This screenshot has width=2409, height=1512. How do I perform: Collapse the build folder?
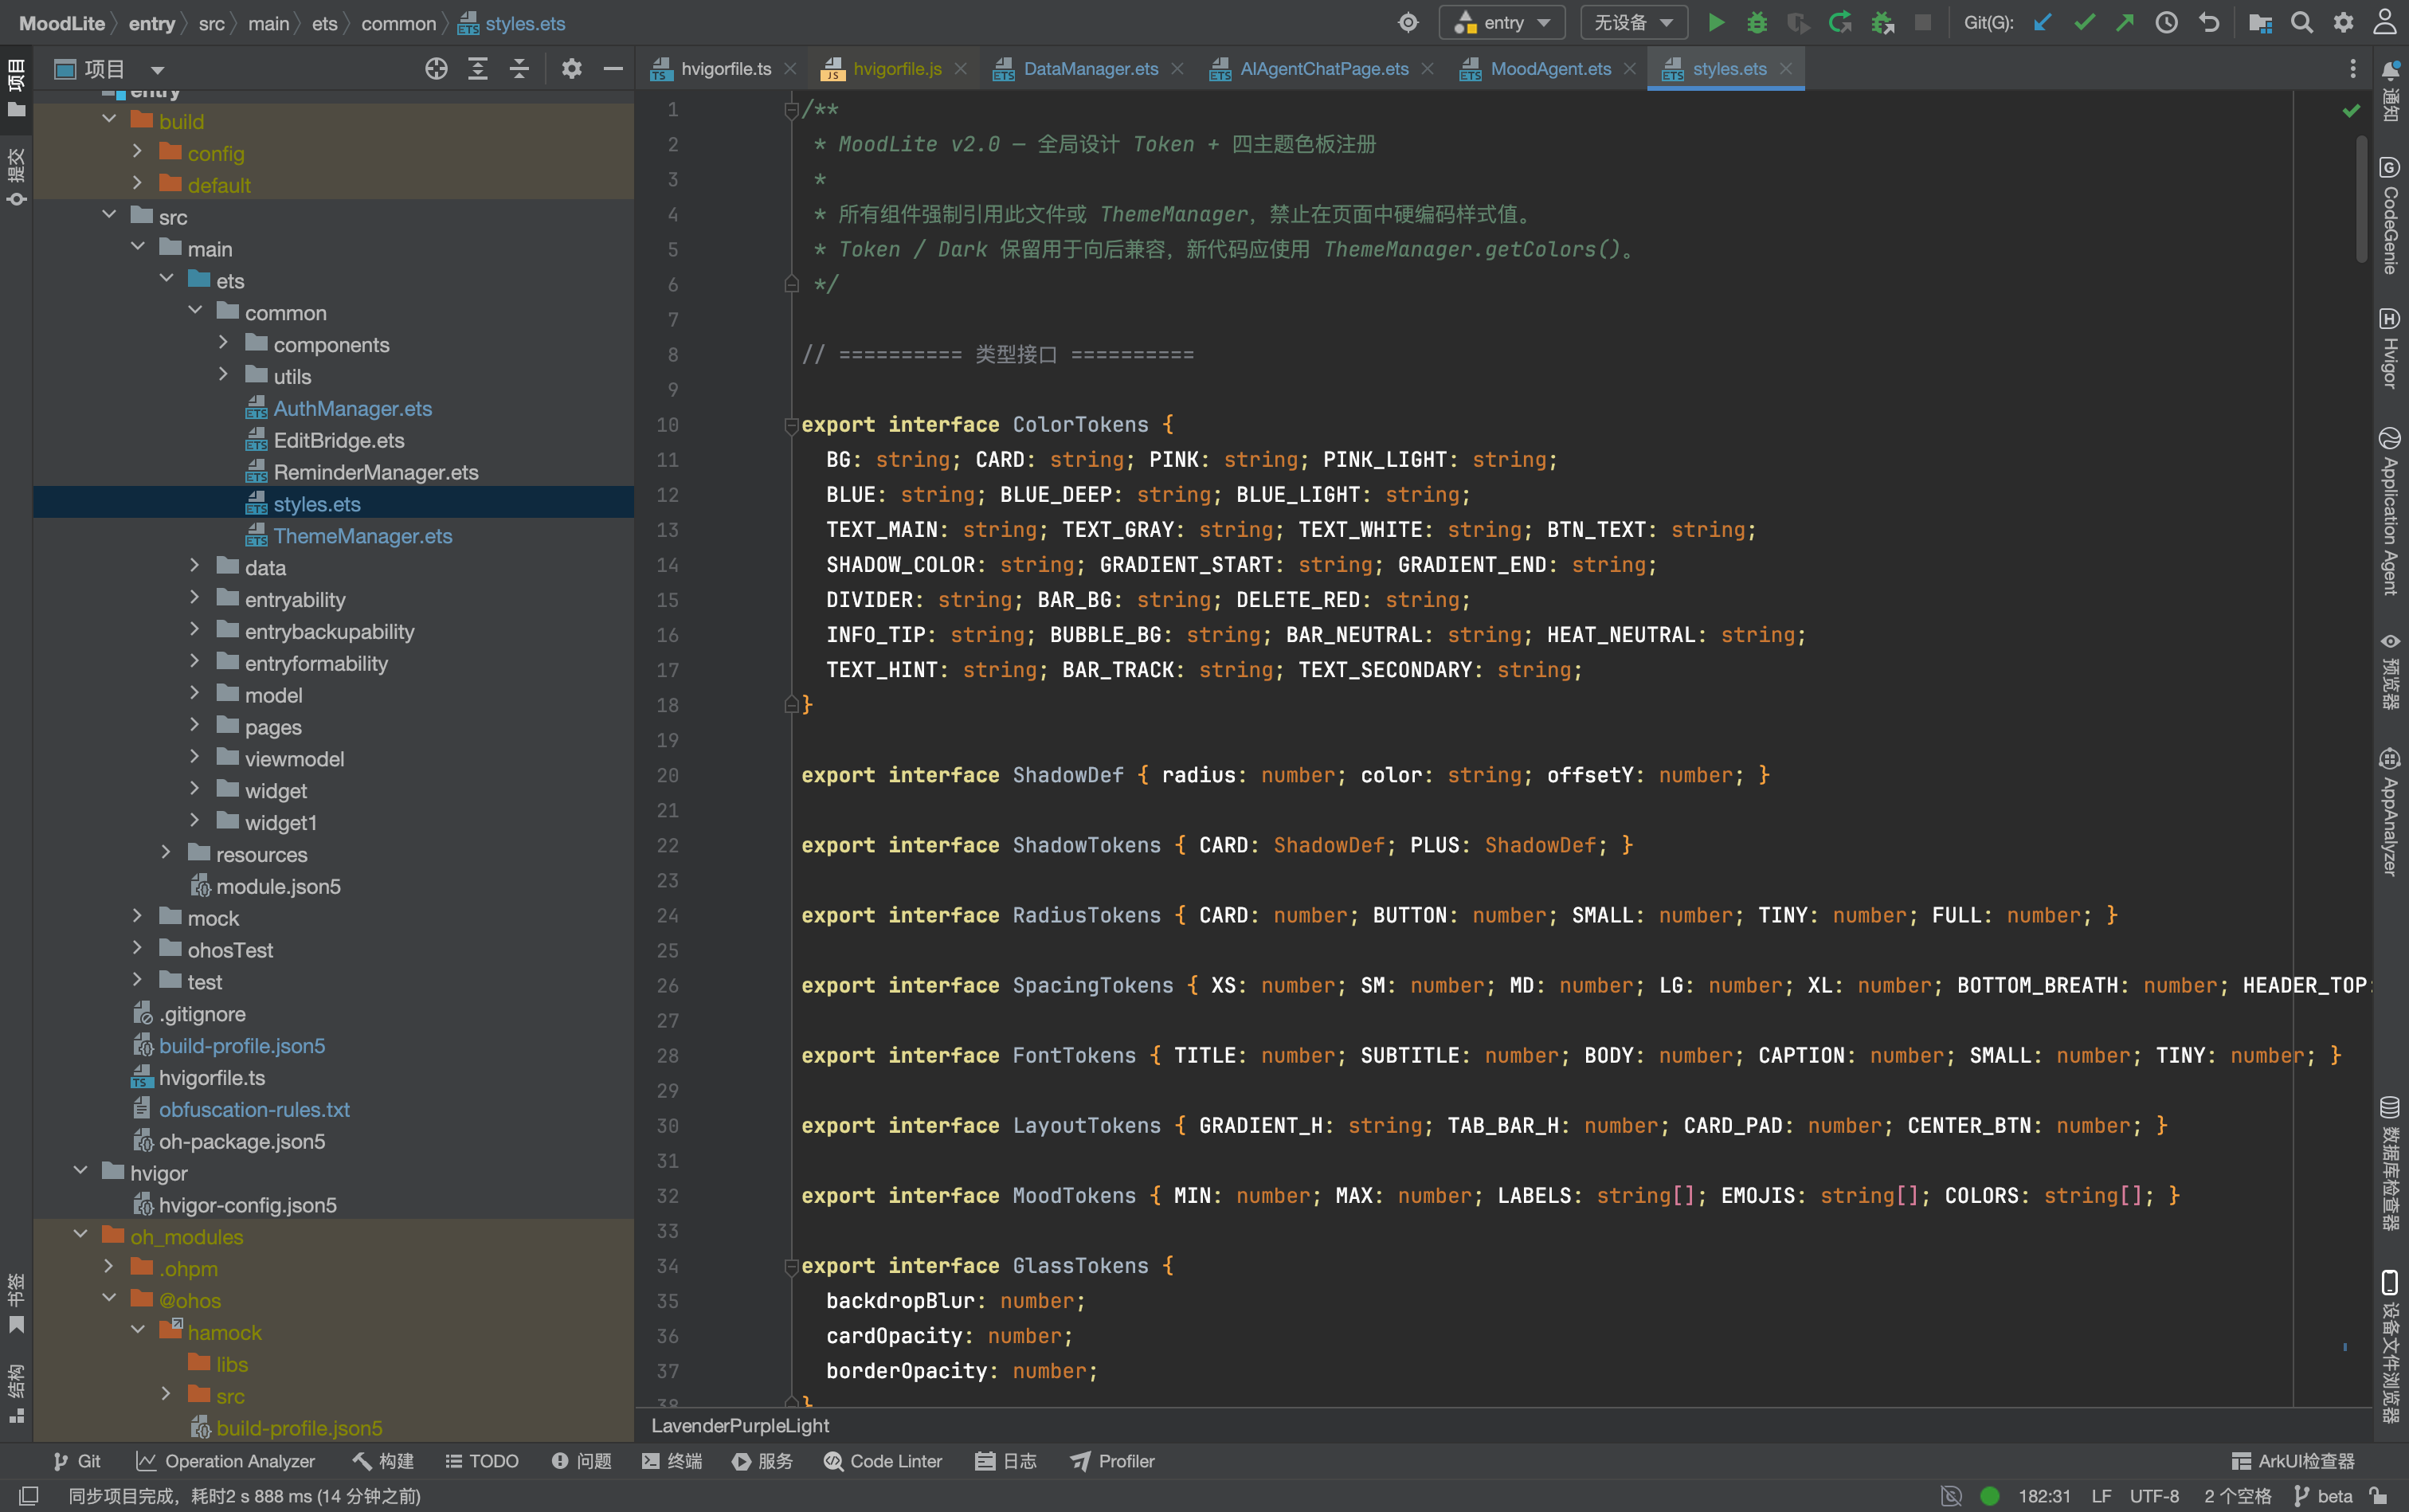coord(109,120)
